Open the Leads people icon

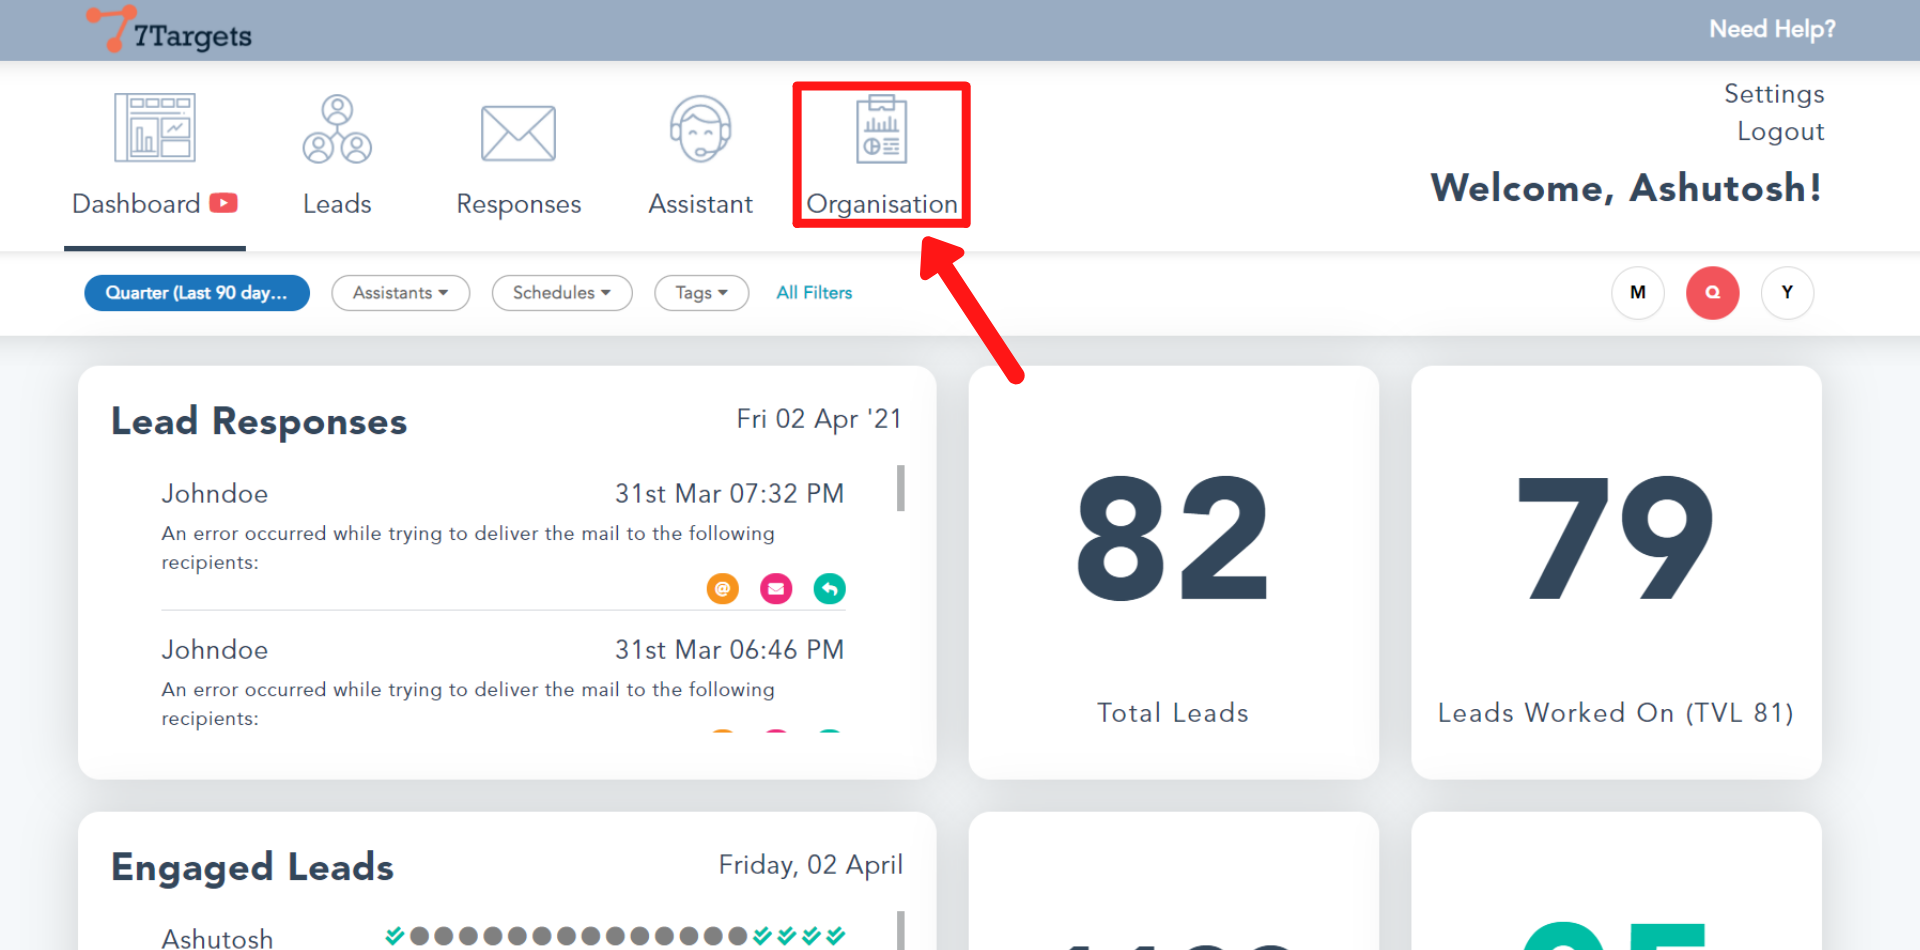[x=337, y=129]
